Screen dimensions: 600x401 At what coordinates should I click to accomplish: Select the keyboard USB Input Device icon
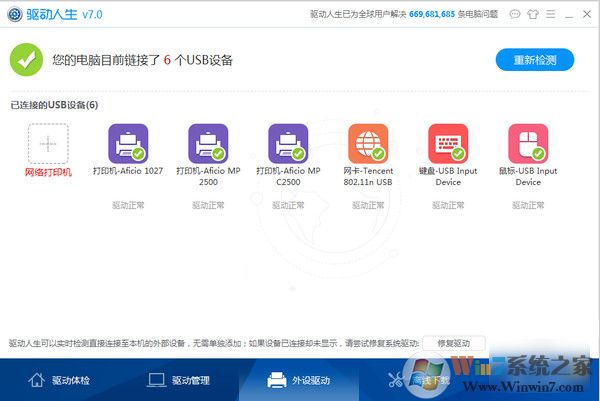point(448,144)
